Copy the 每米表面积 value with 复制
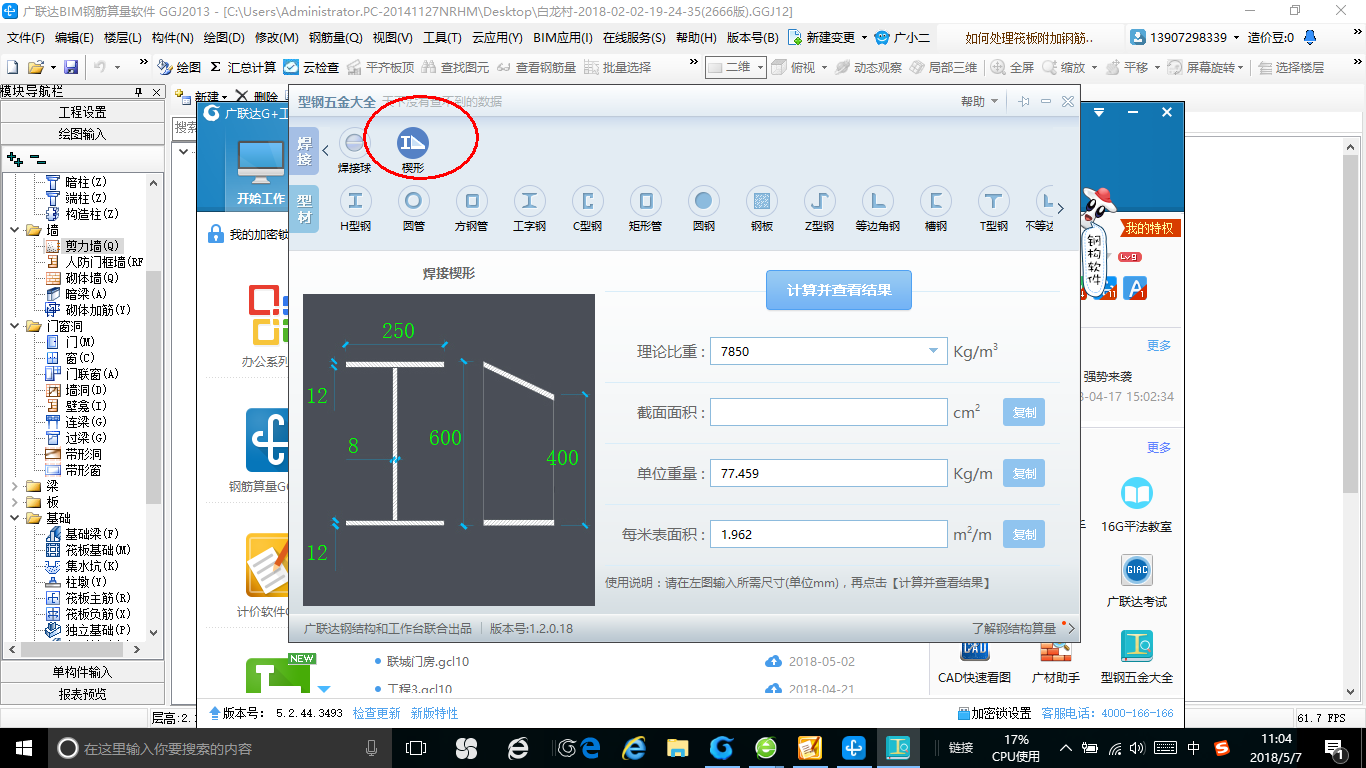1366x768 pixels. [x=1024, y=534]
